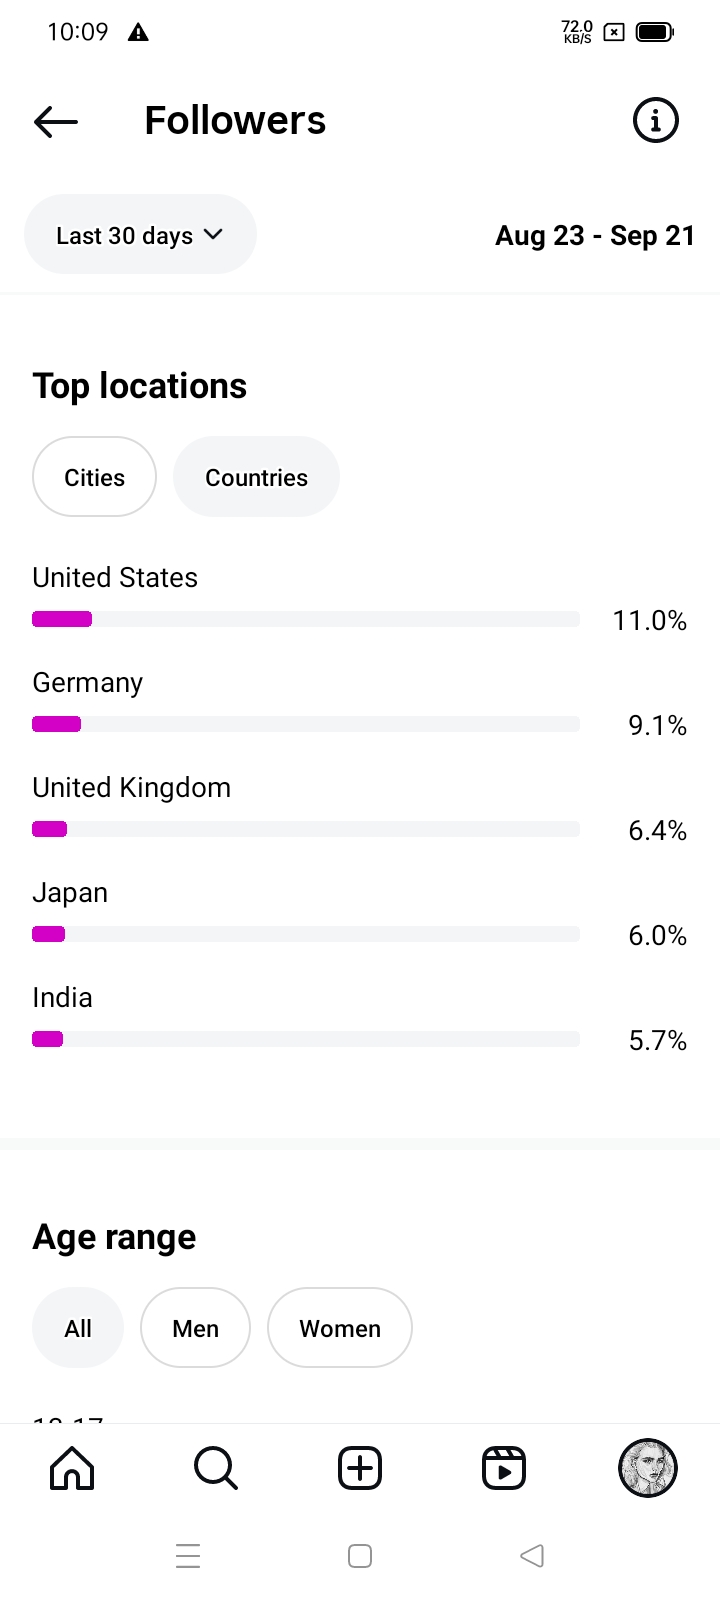
Task: Tap the chevron beside Last 30 days
Action: pos(213,234)
